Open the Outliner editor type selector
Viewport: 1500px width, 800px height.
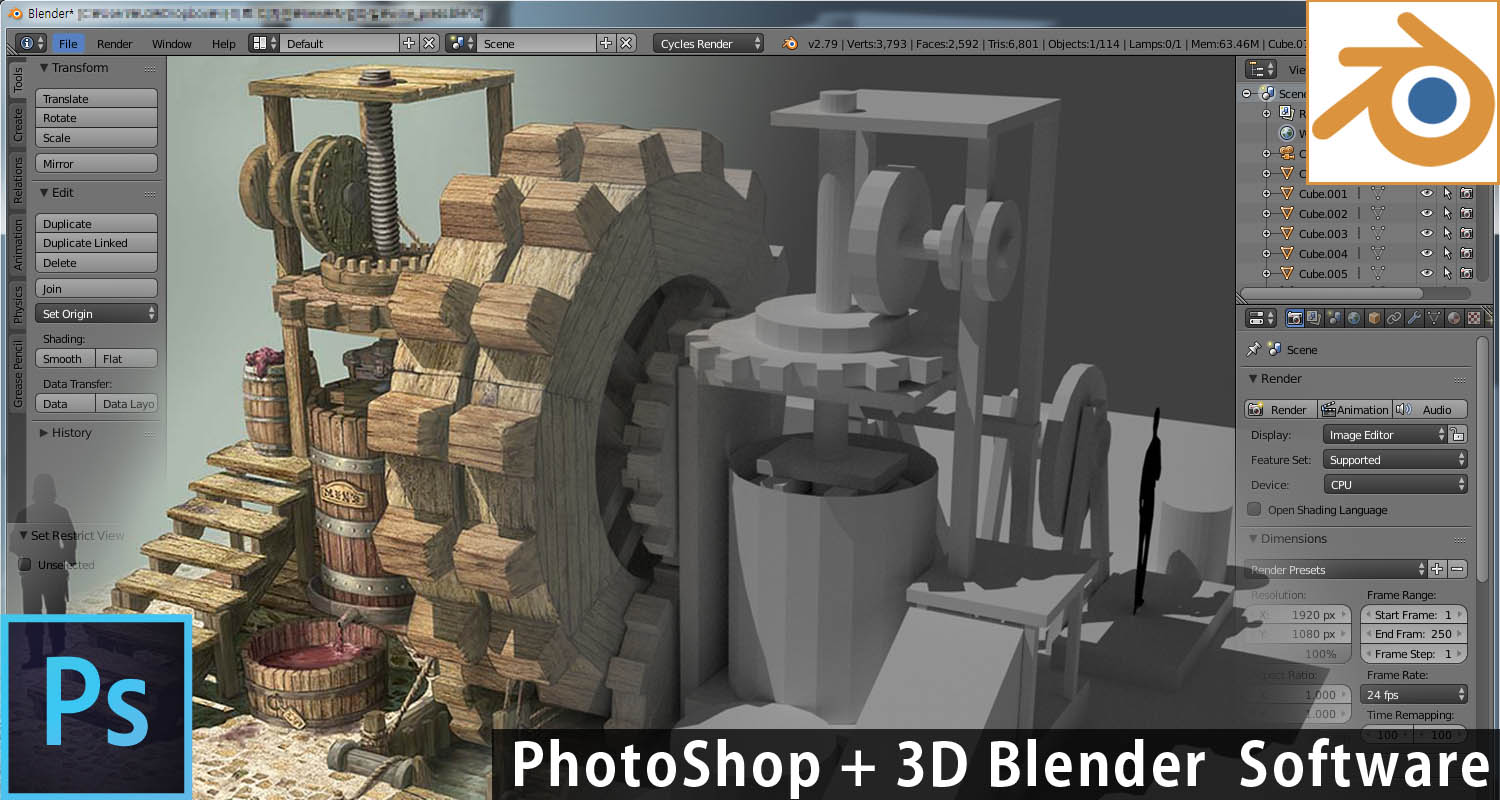[1260, 69]
